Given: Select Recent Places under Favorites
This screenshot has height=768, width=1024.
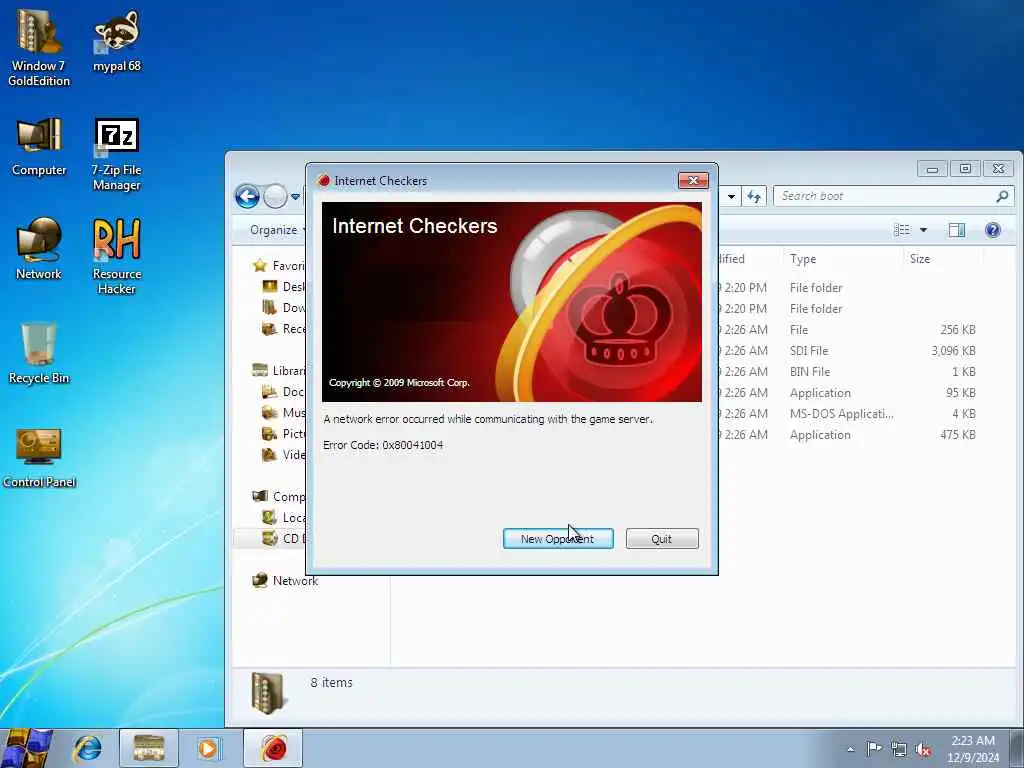Looking at the screenshot, I should (283, 328).
